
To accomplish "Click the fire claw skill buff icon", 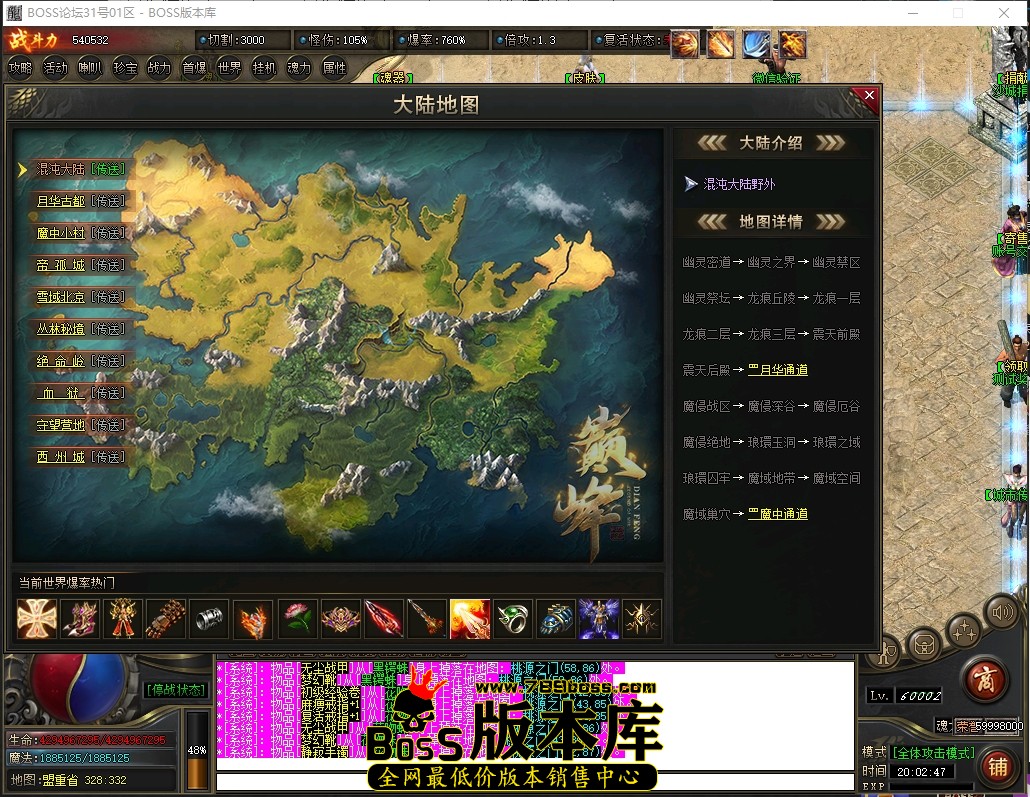I will (792, 43).
